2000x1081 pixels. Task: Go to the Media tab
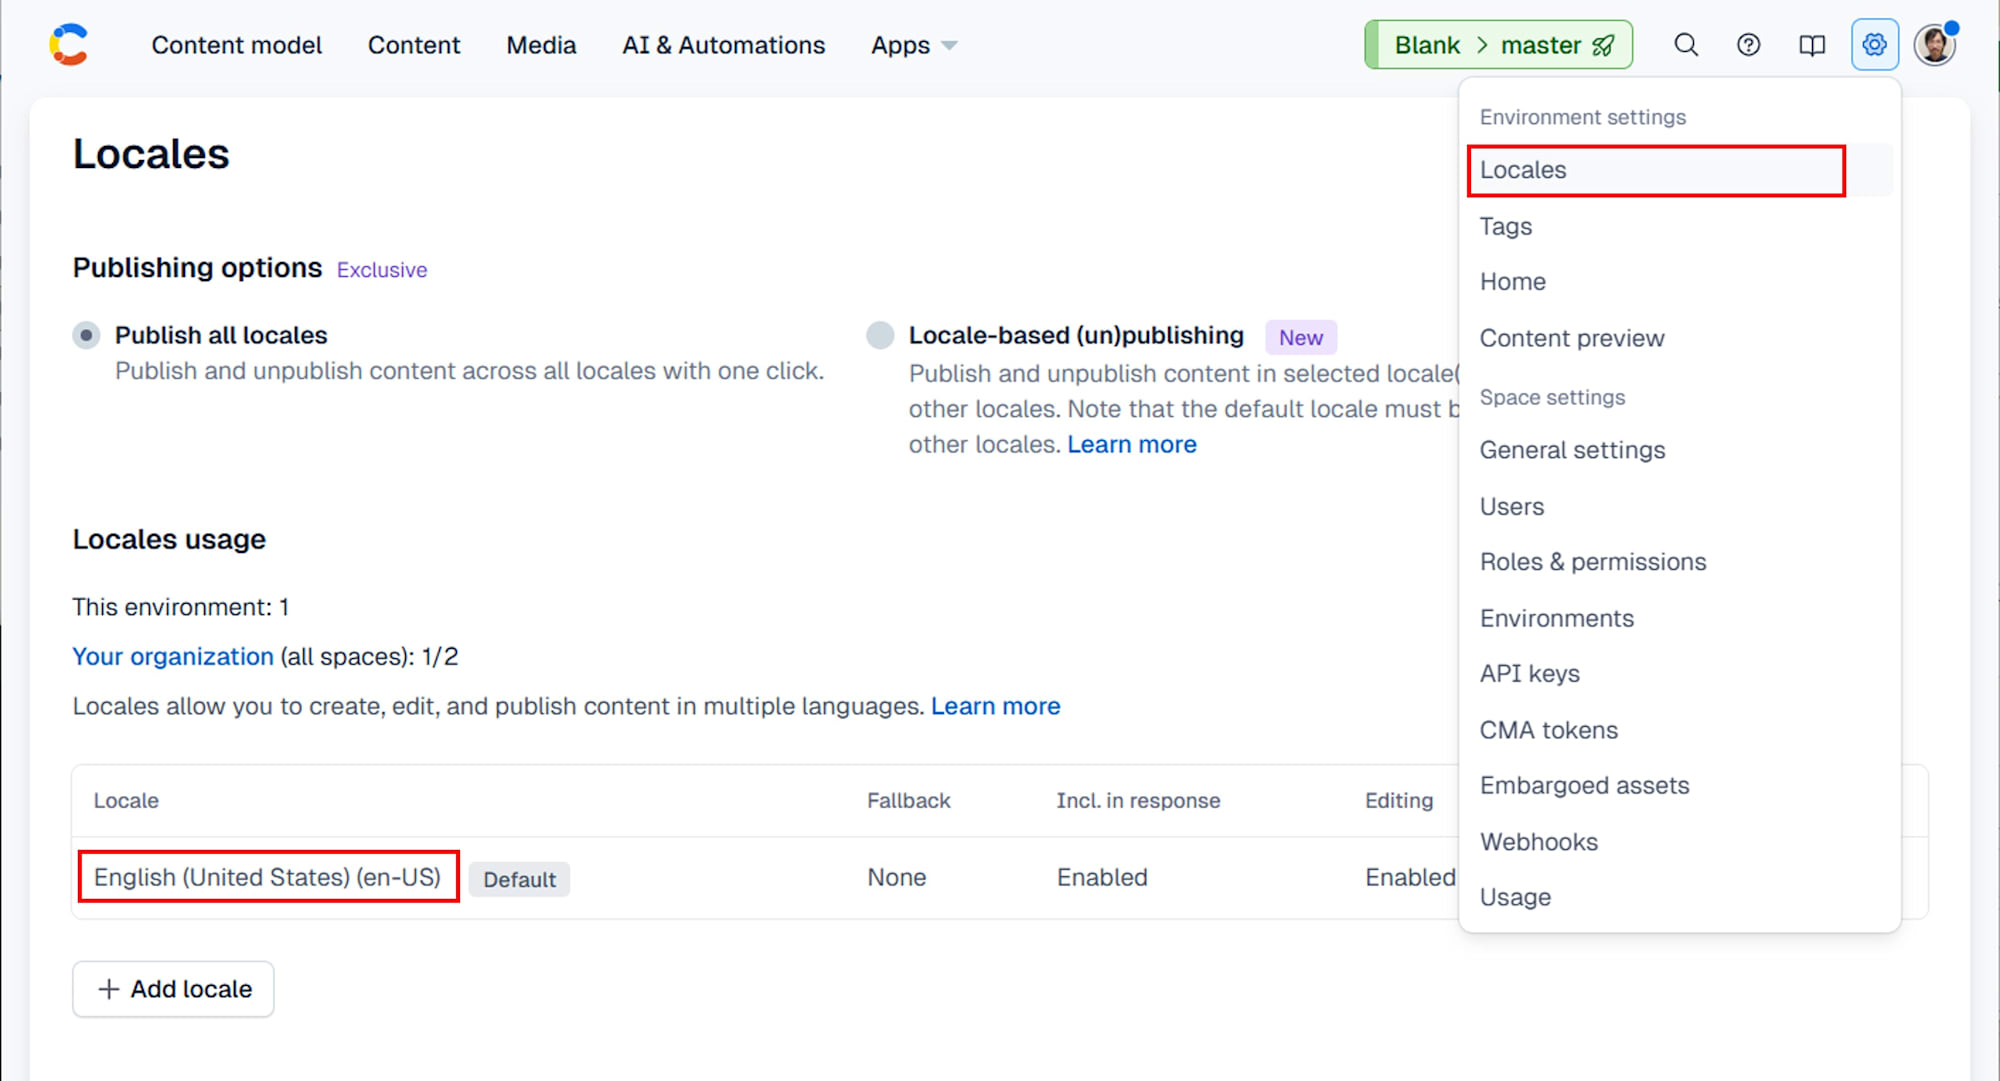point(541,45)
